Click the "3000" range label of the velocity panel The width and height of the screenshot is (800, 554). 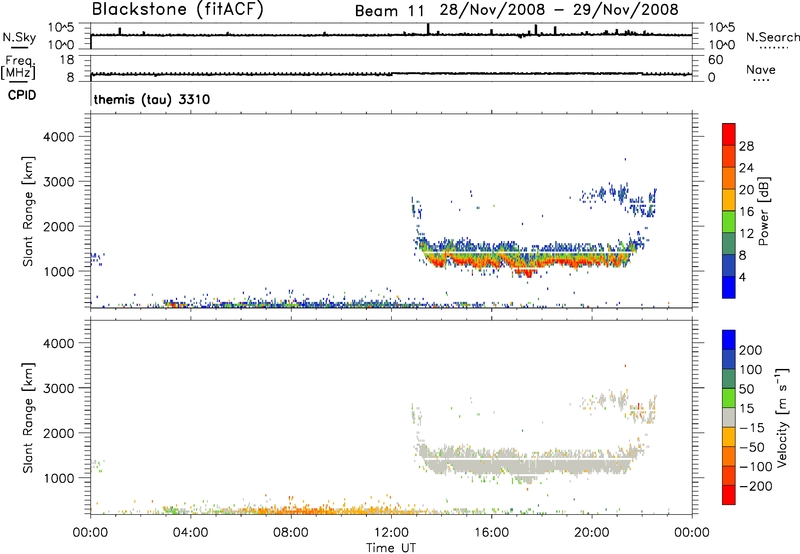pos(59,388)
